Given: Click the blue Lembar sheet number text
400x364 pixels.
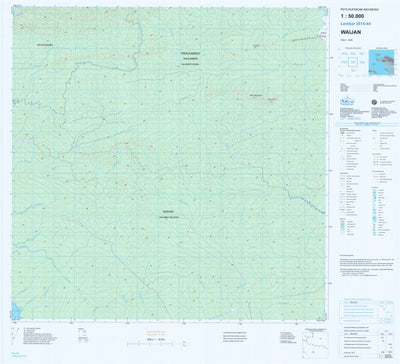Looking at the screenshot, I should (x=356, y=24).
